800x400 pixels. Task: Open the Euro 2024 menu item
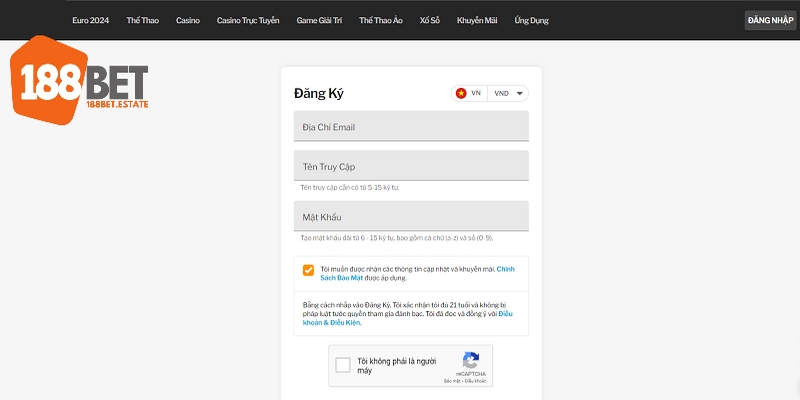[91, 20]
